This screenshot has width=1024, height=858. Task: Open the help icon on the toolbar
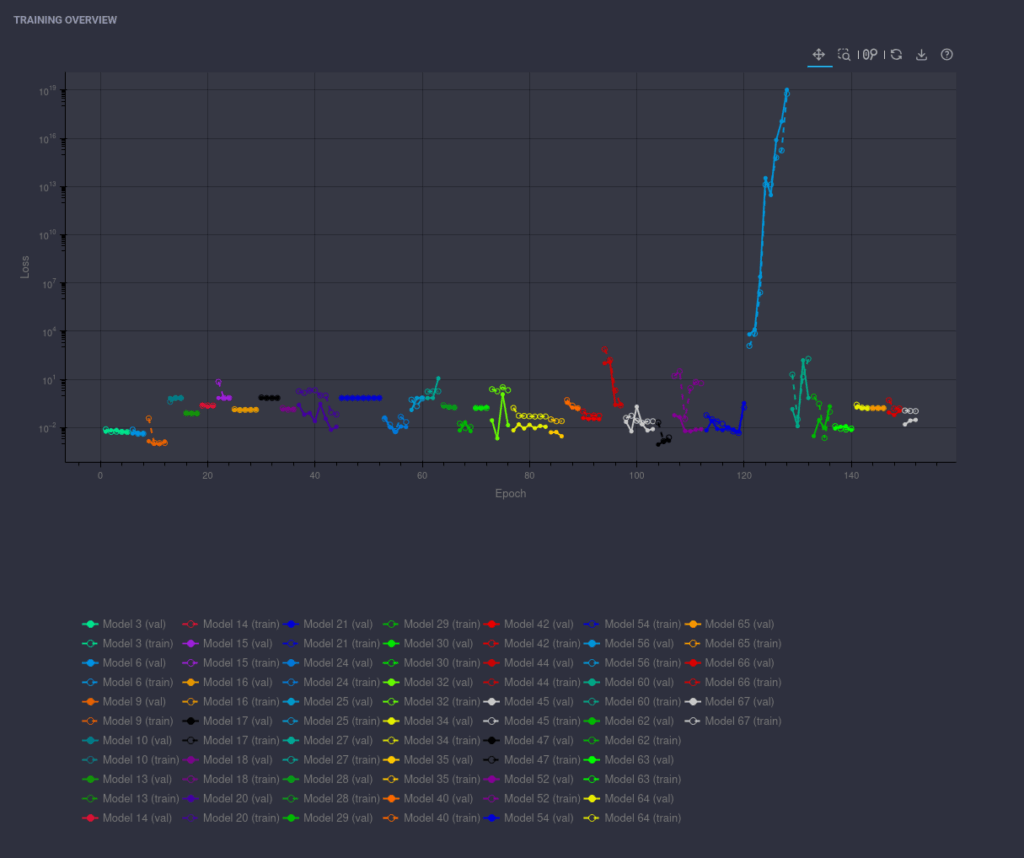coord(947,55)
